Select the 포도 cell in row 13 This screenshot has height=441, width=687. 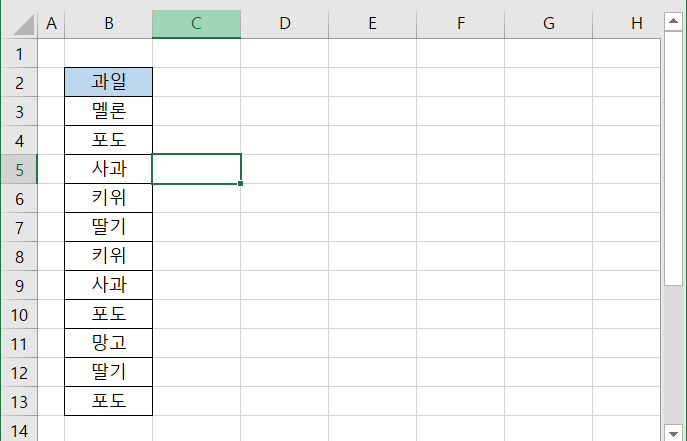pyautogui.click(x=109, y=401)
